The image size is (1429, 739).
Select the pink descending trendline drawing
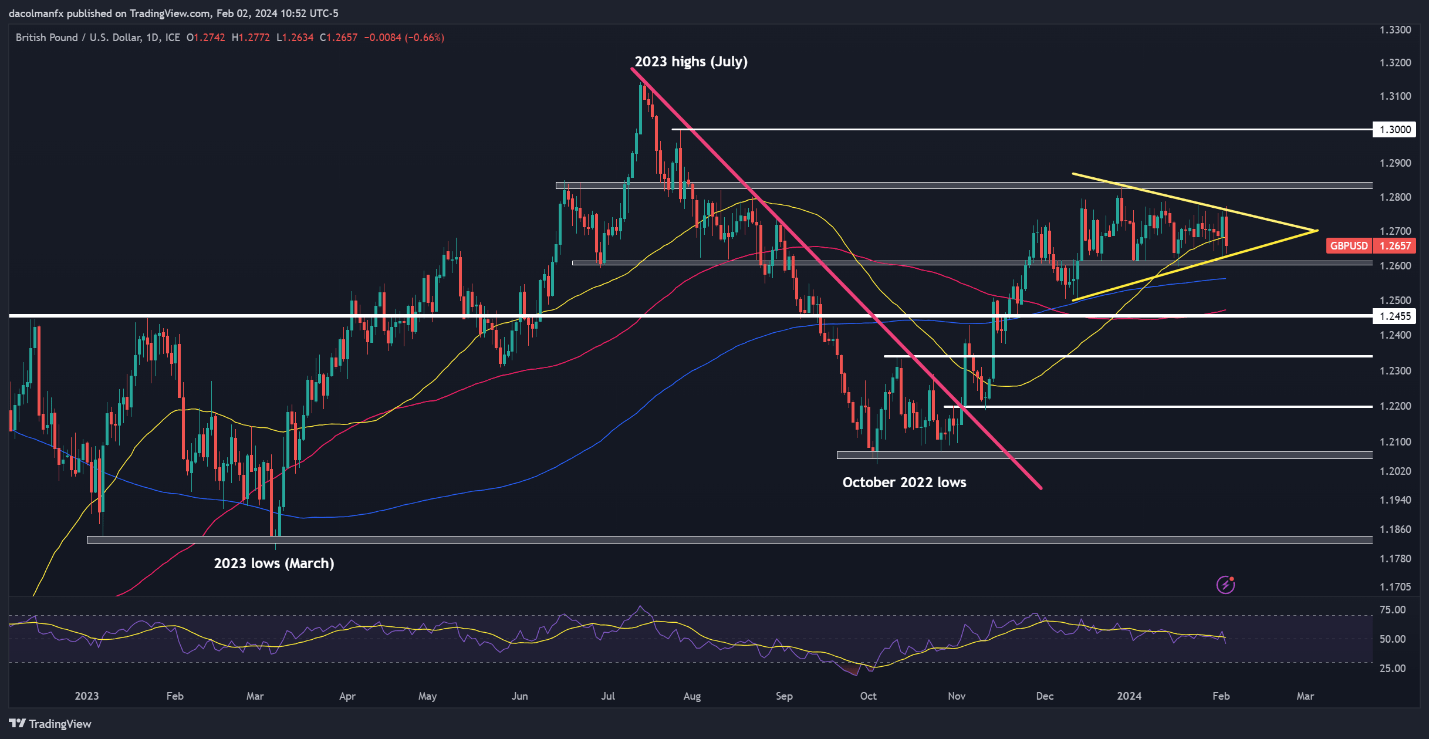point(838,278)
